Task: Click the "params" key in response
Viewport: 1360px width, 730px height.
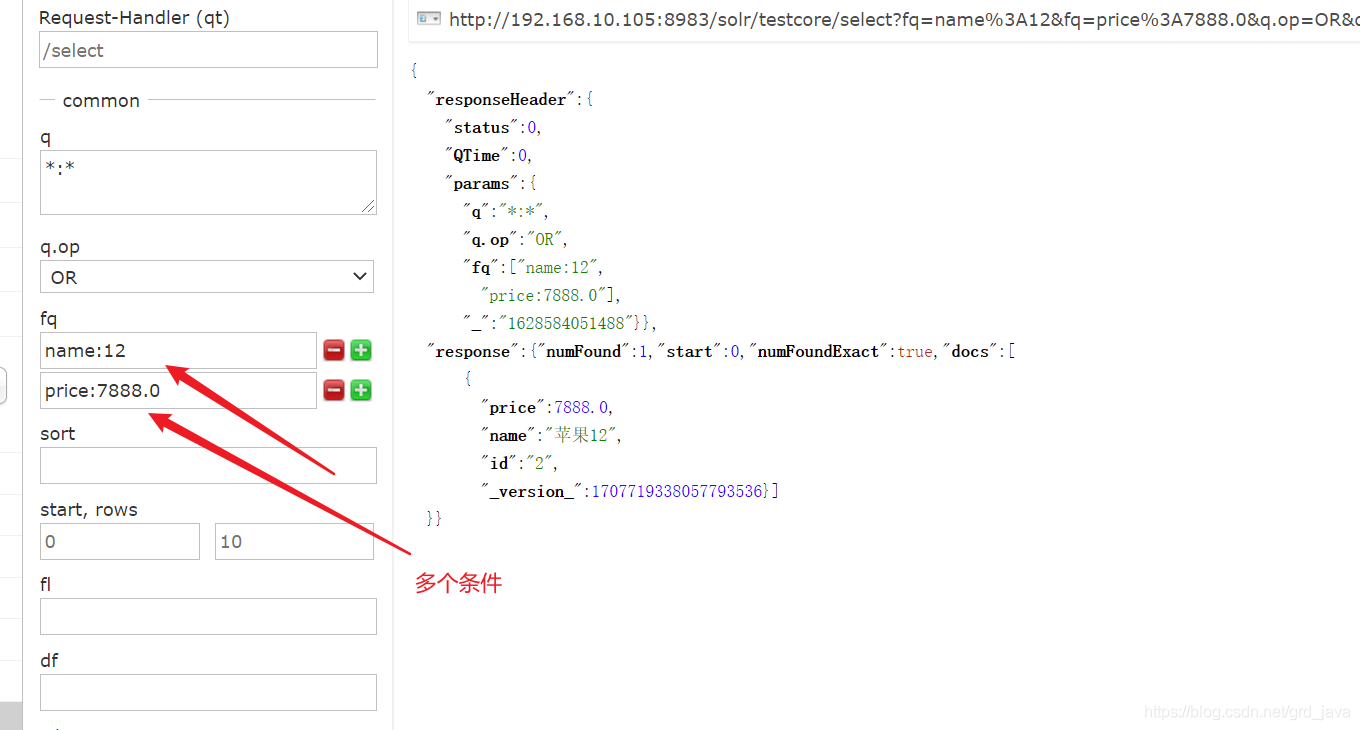Action: (481, 183)
